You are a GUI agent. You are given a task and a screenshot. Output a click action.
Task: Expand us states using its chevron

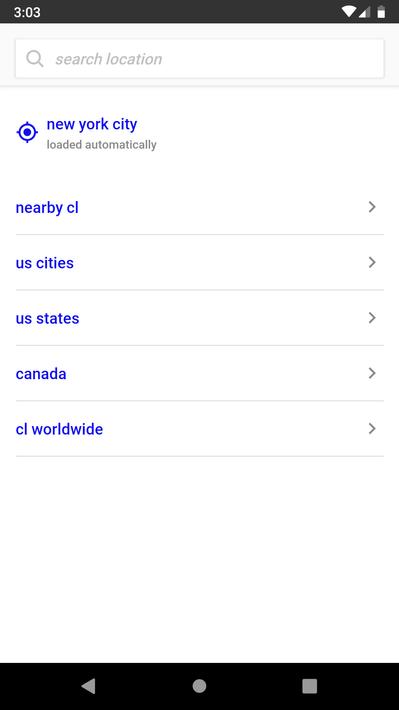point(372,318)
